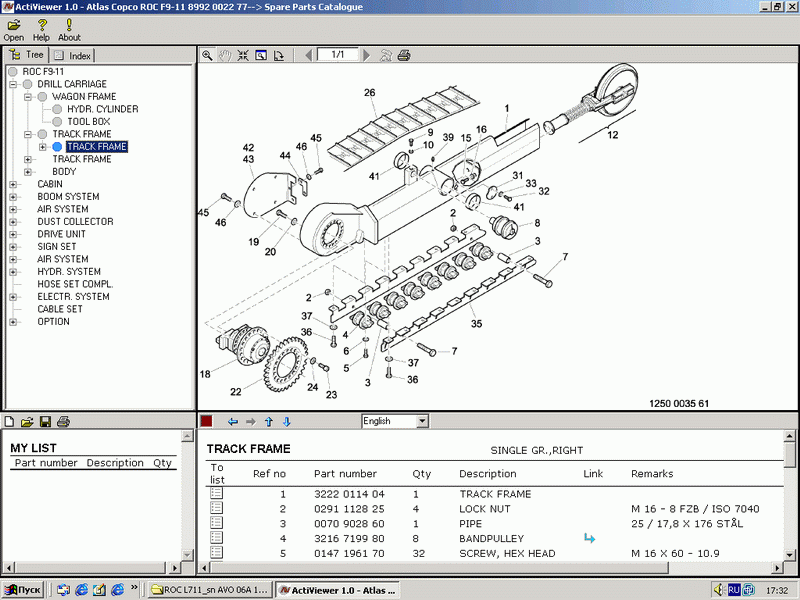Click the About button
This screenshot has height=600, width=800.
click(x=69, y=29)
